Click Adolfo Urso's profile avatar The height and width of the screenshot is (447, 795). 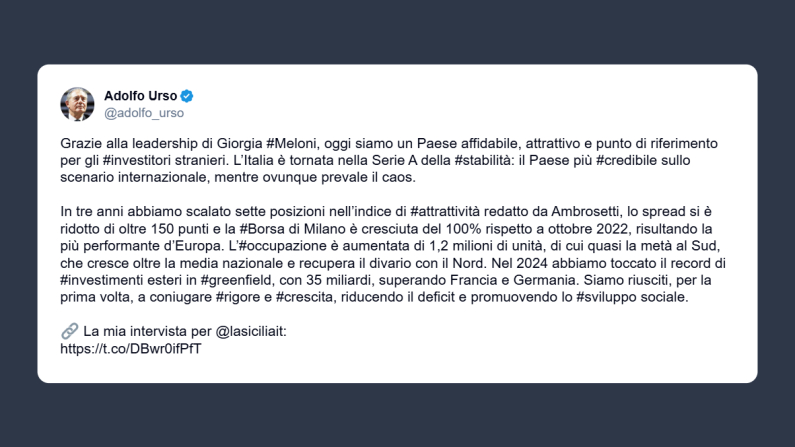77,104
